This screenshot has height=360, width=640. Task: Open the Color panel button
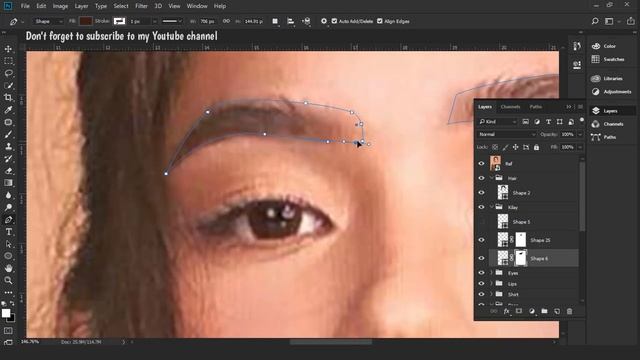tap(604, 46)
